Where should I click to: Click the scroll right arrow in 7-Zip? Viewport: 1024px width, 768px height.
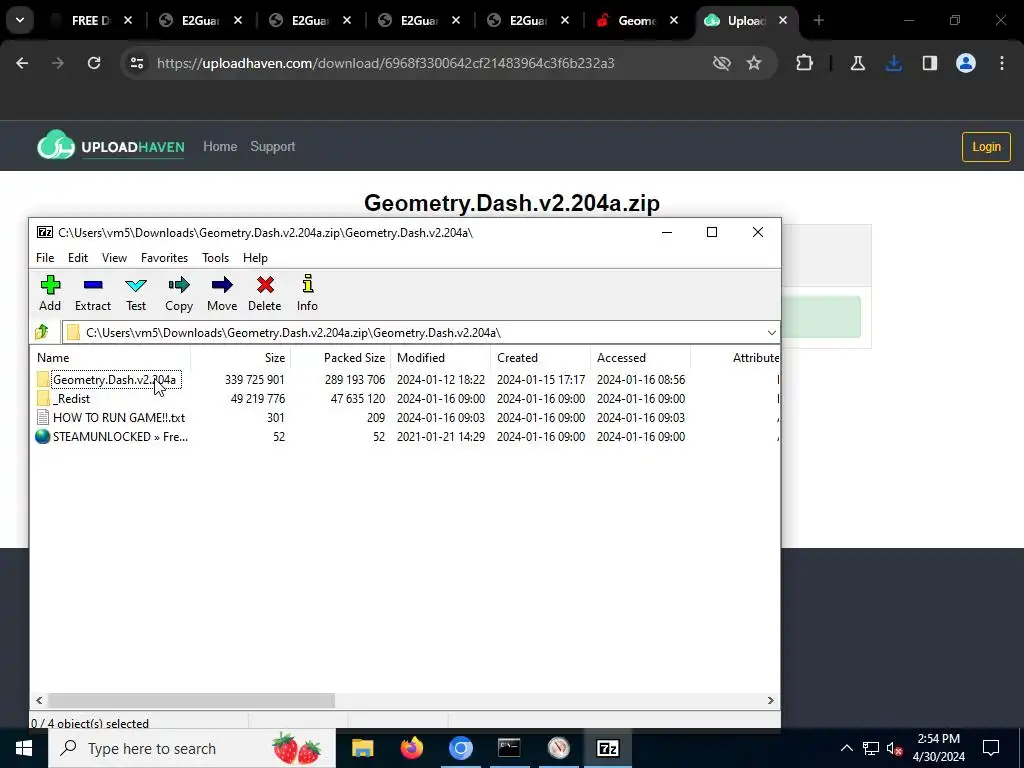tap(771, 700)
